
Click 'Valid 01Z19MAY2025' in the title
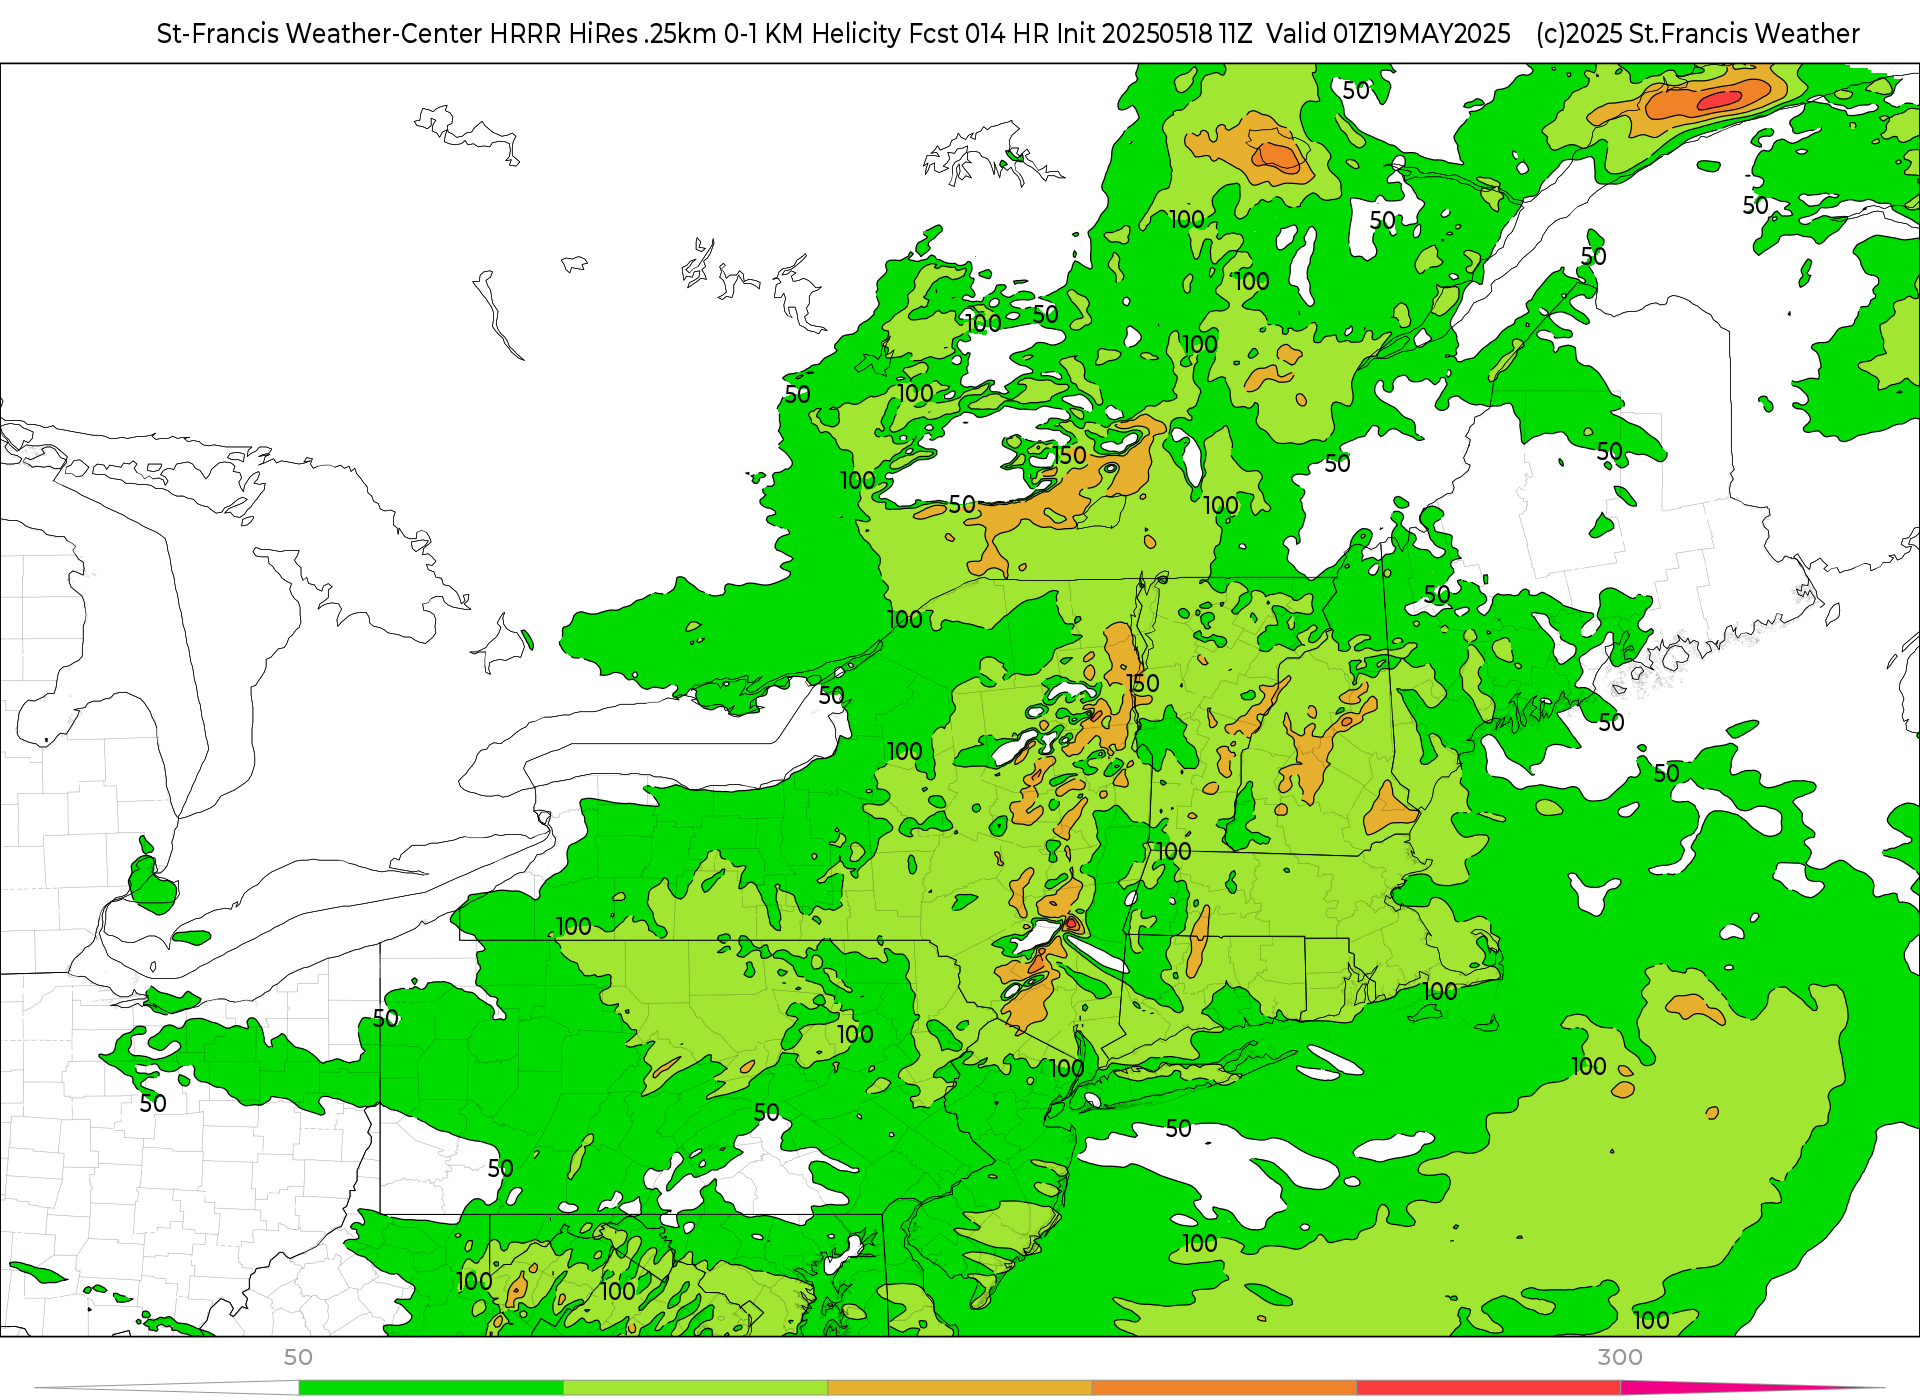pos(1388,34)
